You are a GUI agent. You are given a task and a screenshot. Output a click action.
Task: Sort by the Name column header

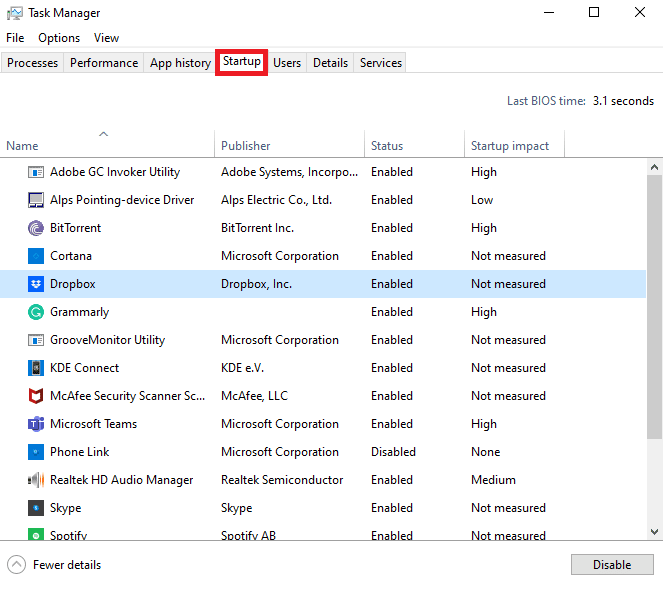tap(107, 144)
